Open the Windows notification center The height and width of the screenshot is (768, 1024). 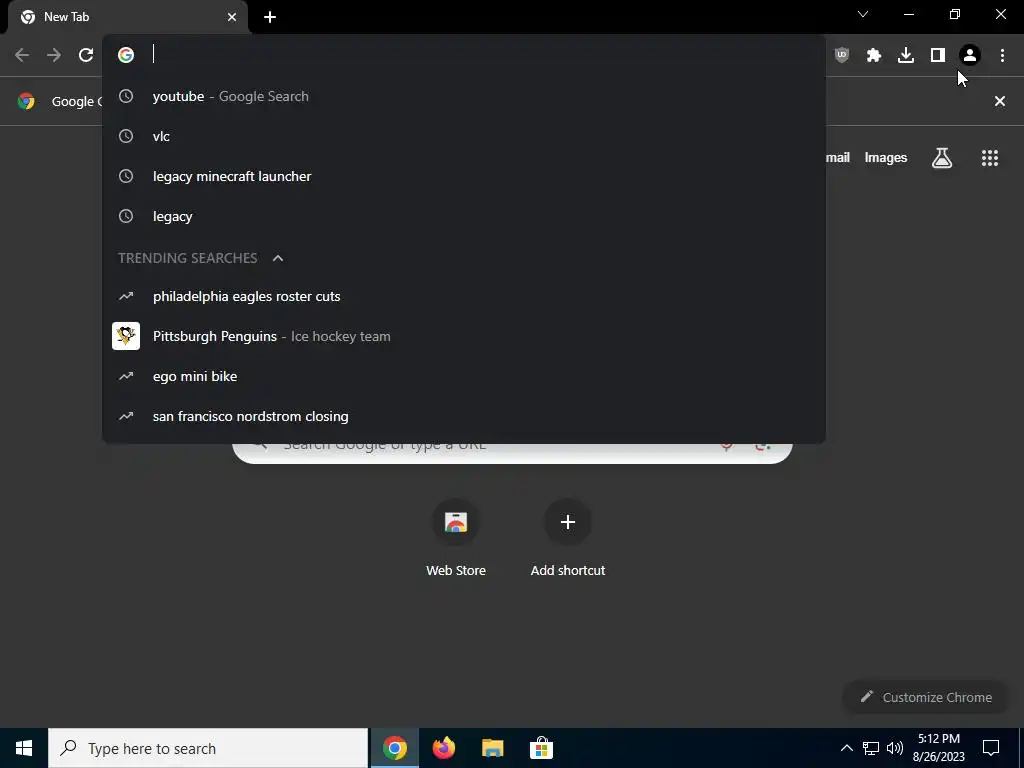point(991,748)
